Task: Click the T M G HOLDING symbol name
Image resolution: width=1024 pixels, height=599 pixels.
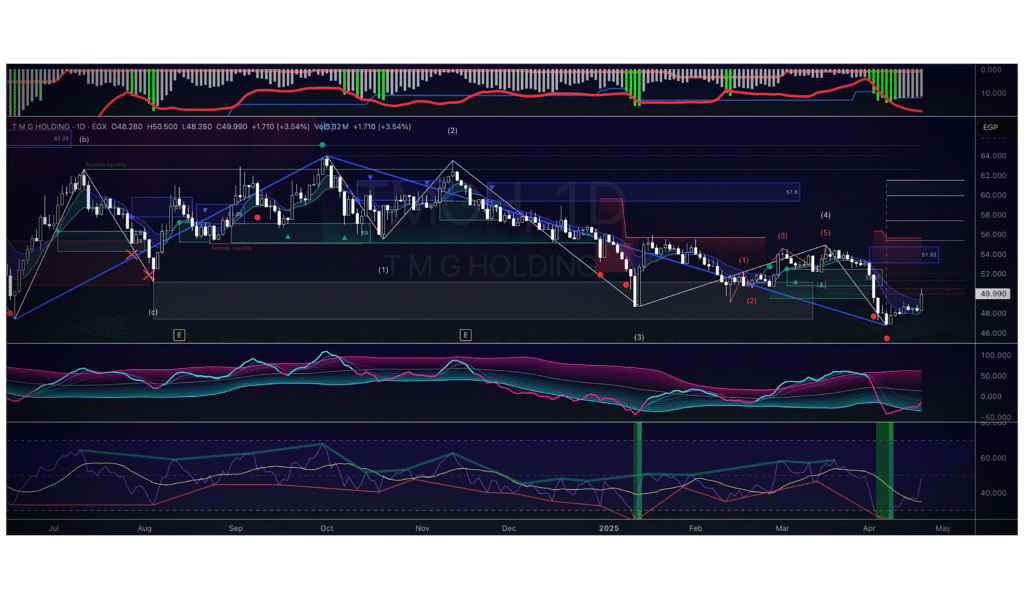Action: (x=38, y=127)
